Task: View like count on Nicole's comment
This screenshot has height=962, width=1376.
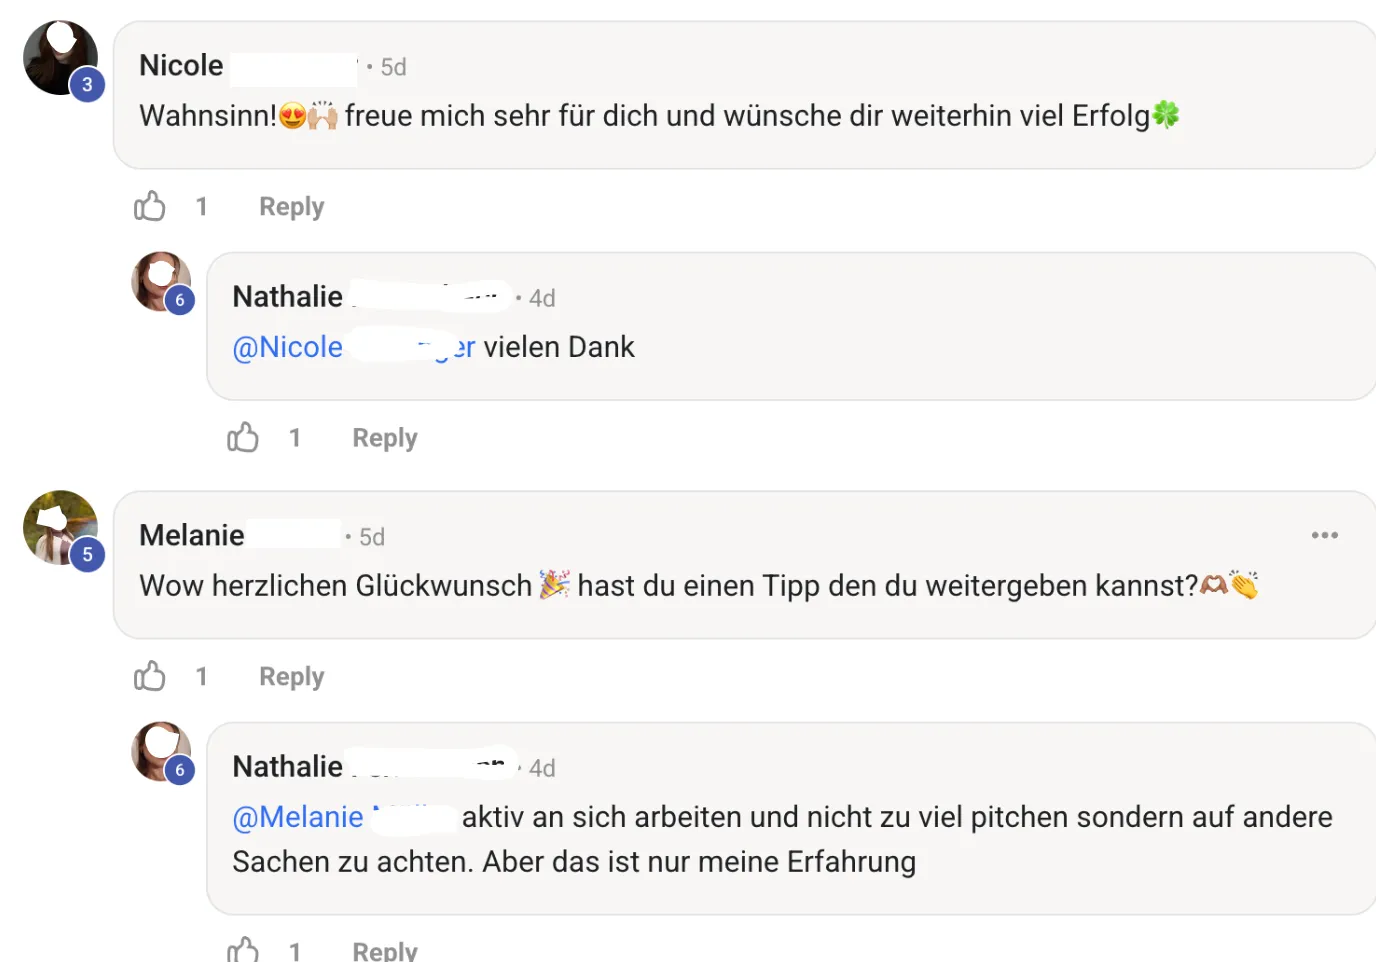Action: pos(202,206)
